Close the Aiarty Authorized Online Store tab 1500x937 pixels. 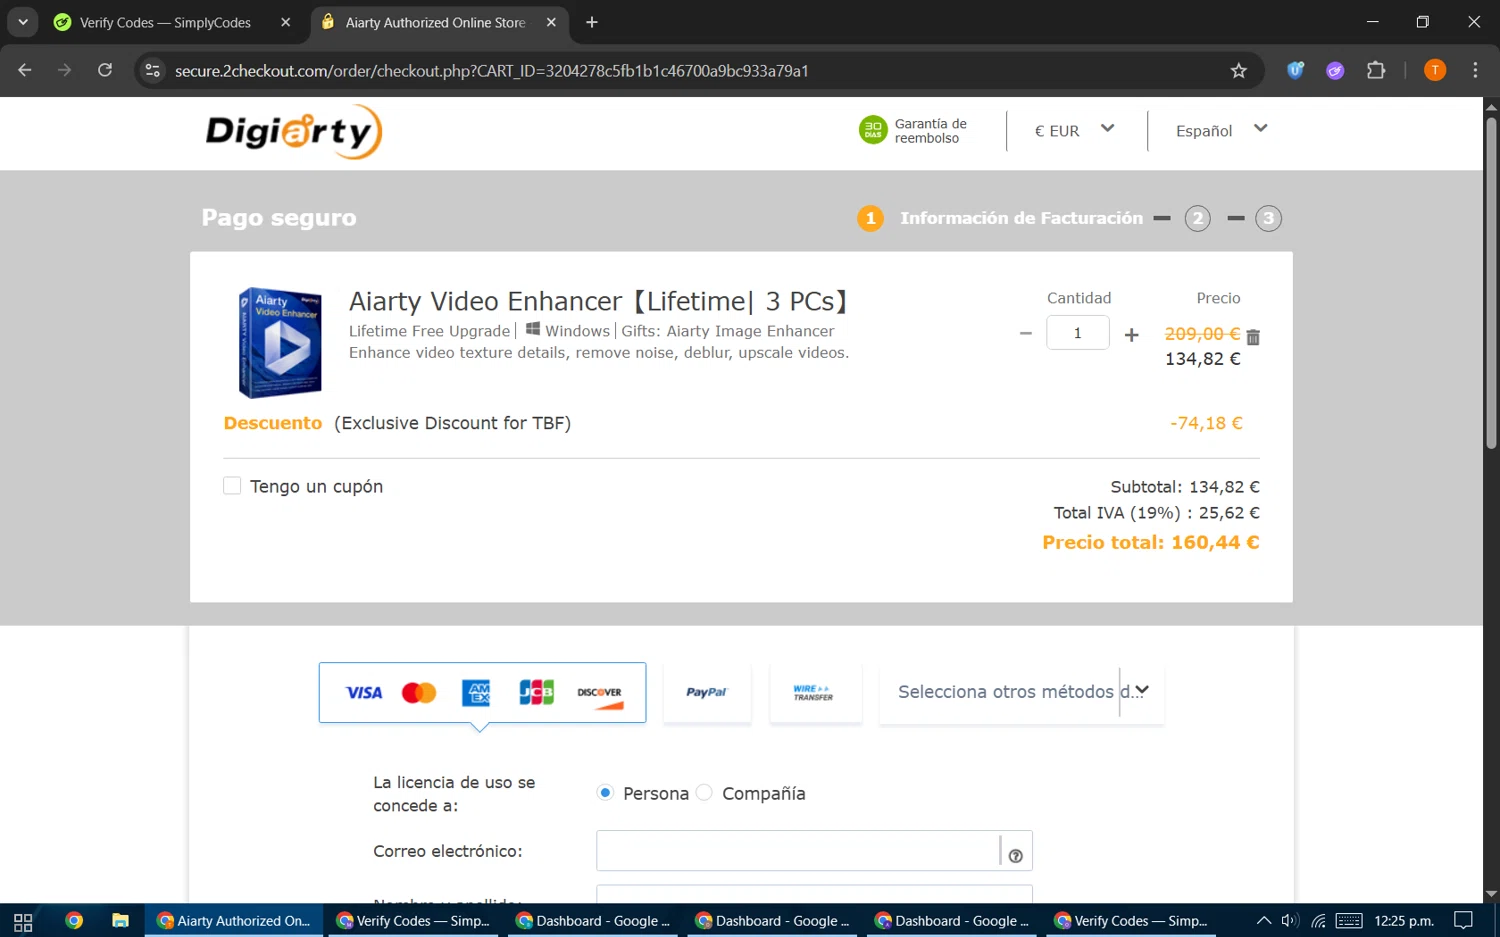tap(551, 22)
